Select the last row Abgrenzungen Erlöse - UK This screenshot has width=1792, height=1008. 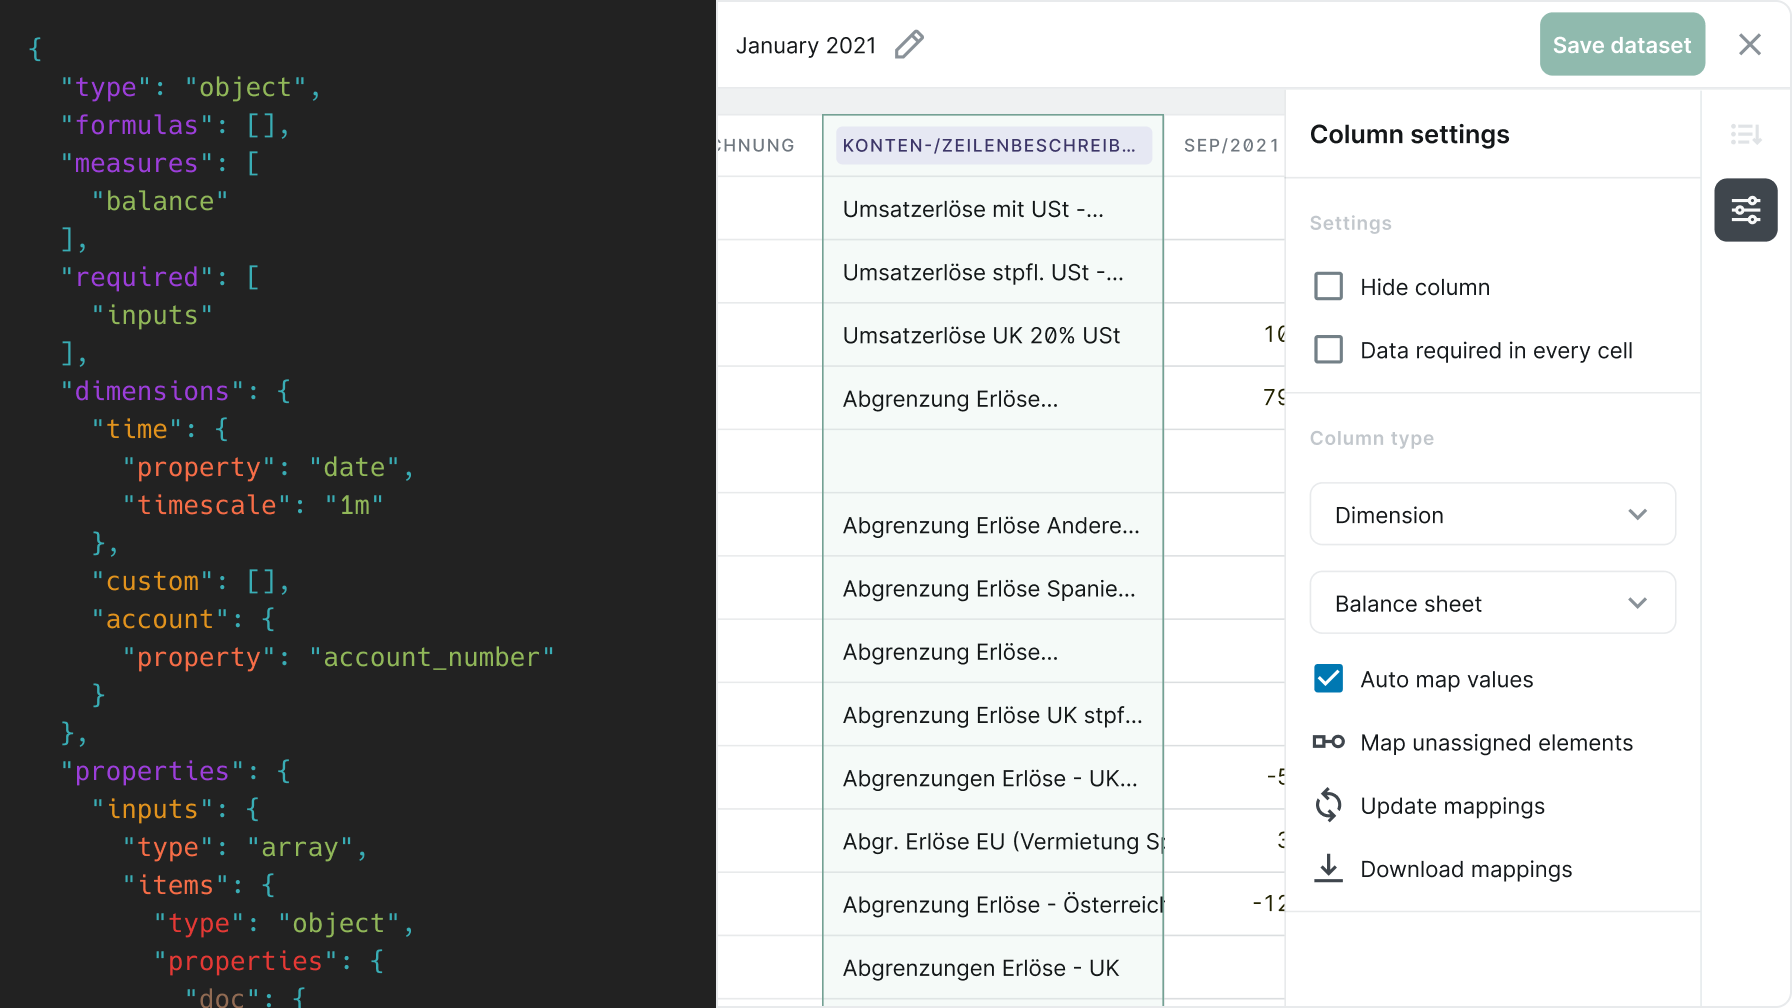tap(993, 967)
